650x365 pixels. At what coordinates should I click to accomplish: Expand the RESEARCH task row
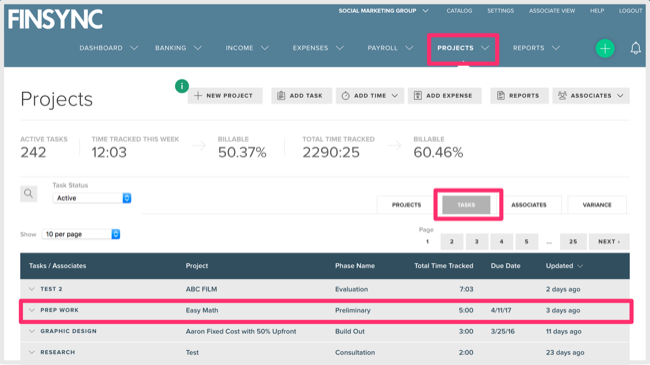[x=32, y=353]
